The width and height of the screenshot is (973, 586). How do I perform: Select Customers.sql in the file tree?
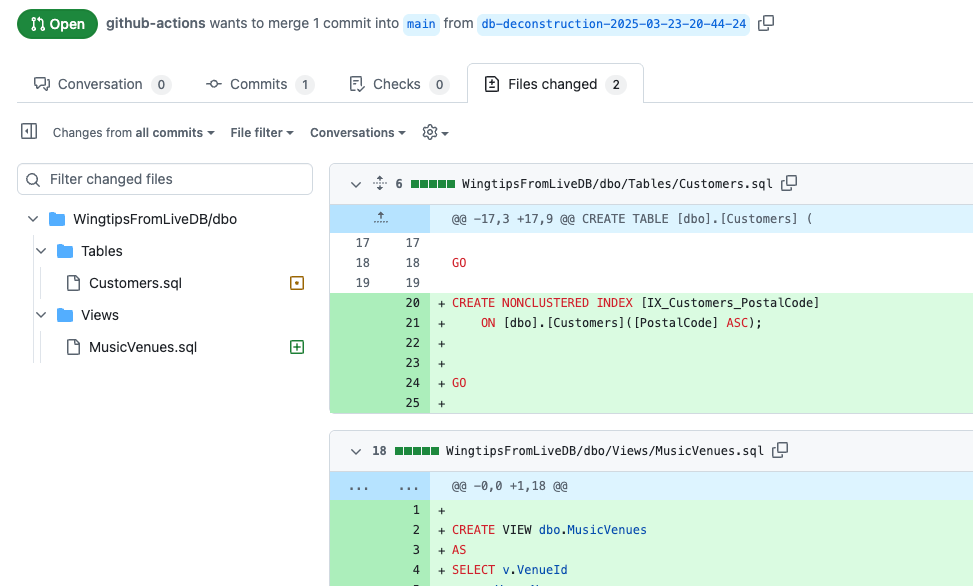tap(135, 283)
